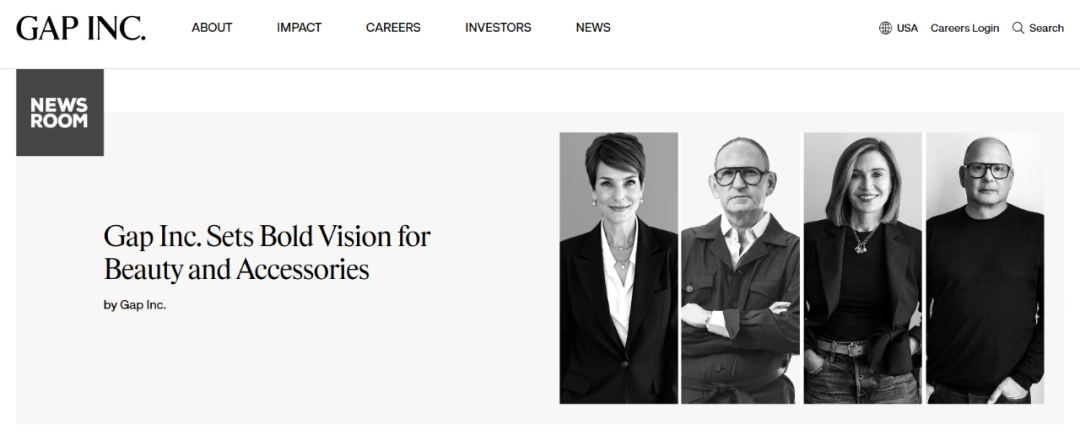The width and height of the screenshot is (1080, 440).
Task: Click the magnifying glass search icon
Action: click(x=1018, y=28)
